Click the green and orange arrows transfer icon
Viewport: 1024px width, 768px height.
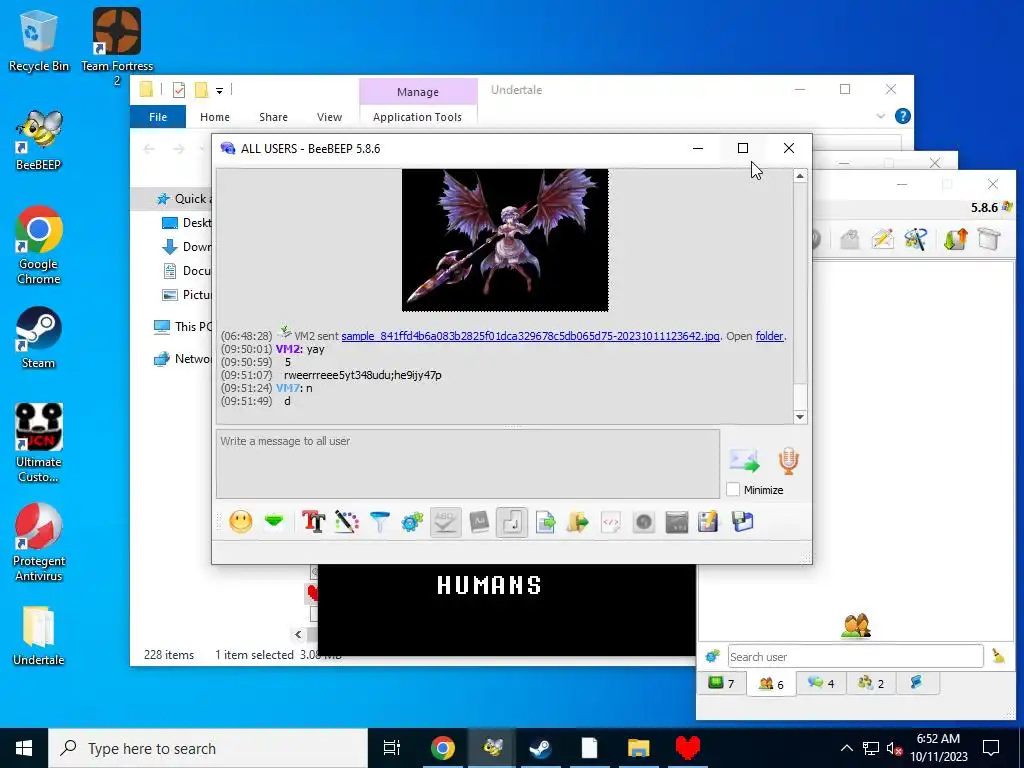pos(955,239)
